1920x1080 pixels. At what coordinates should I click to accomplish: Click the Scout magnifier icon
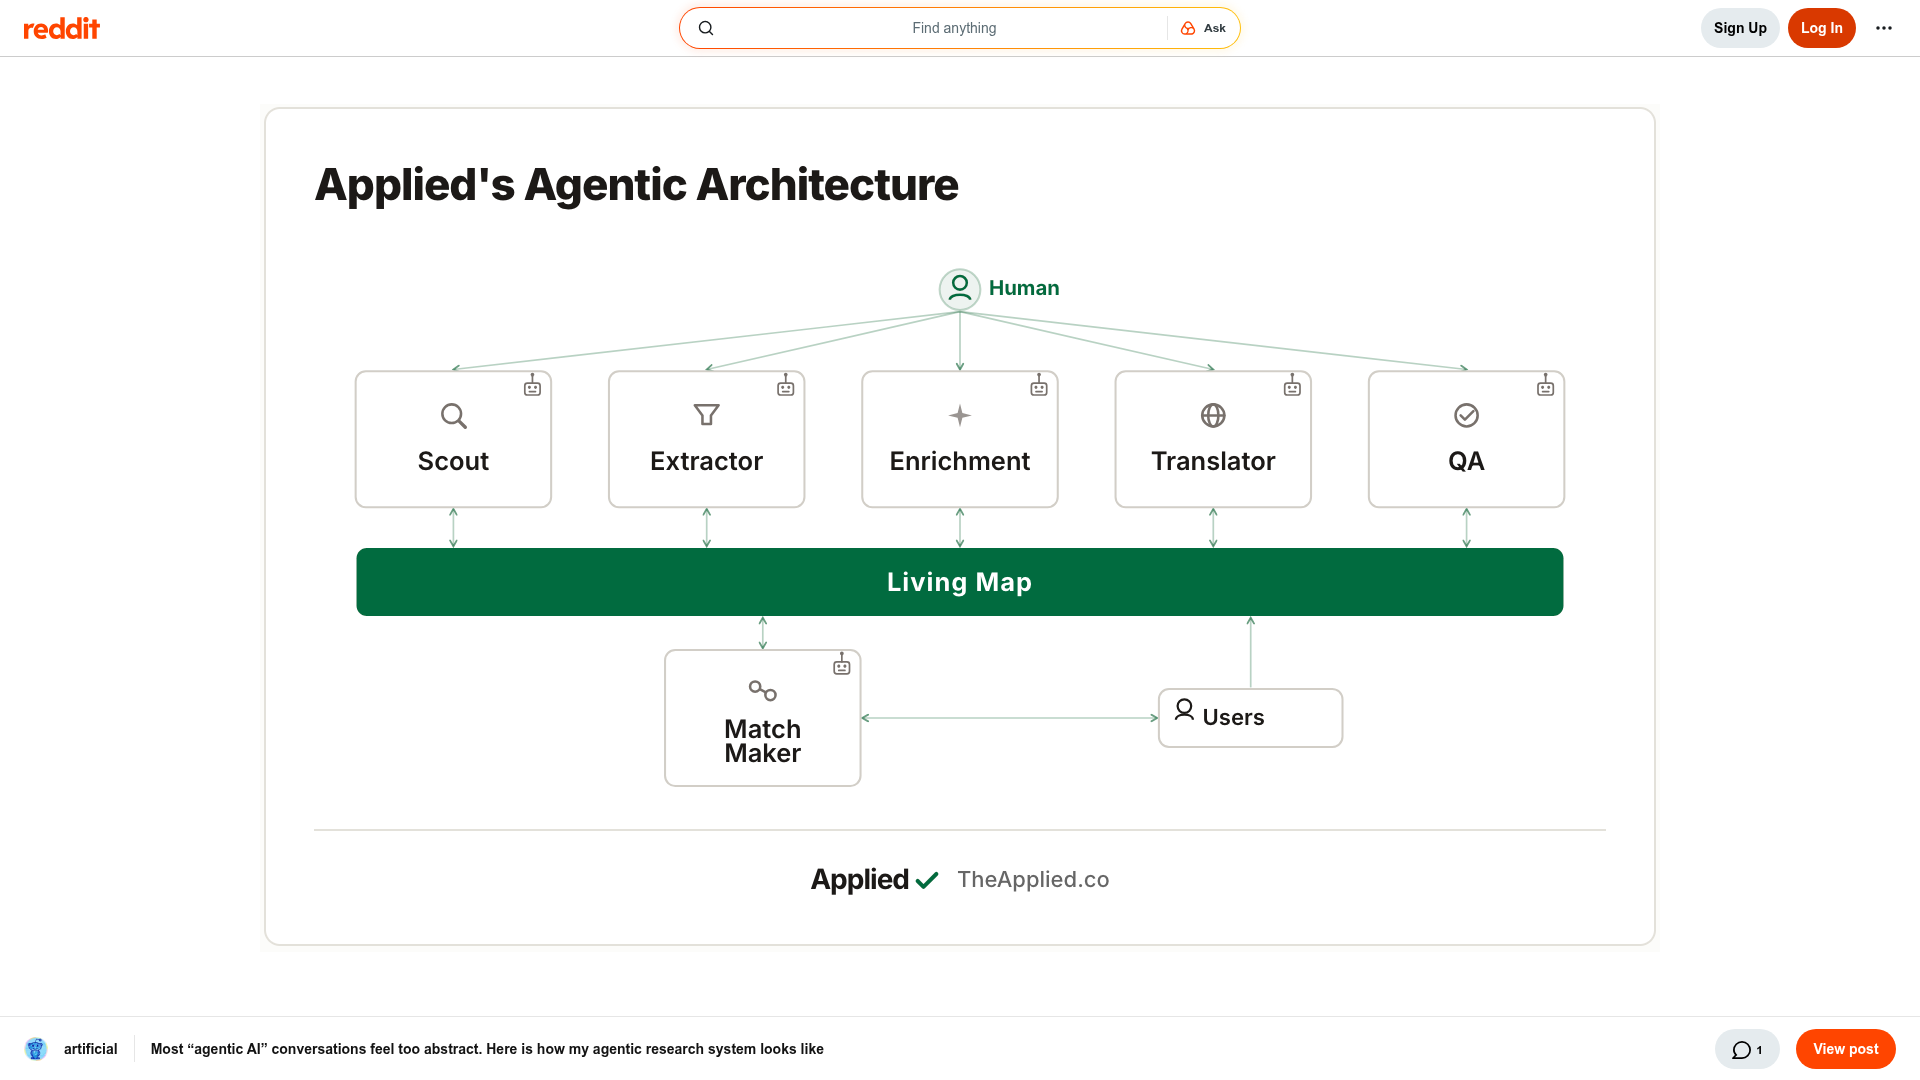click(454, 416)
